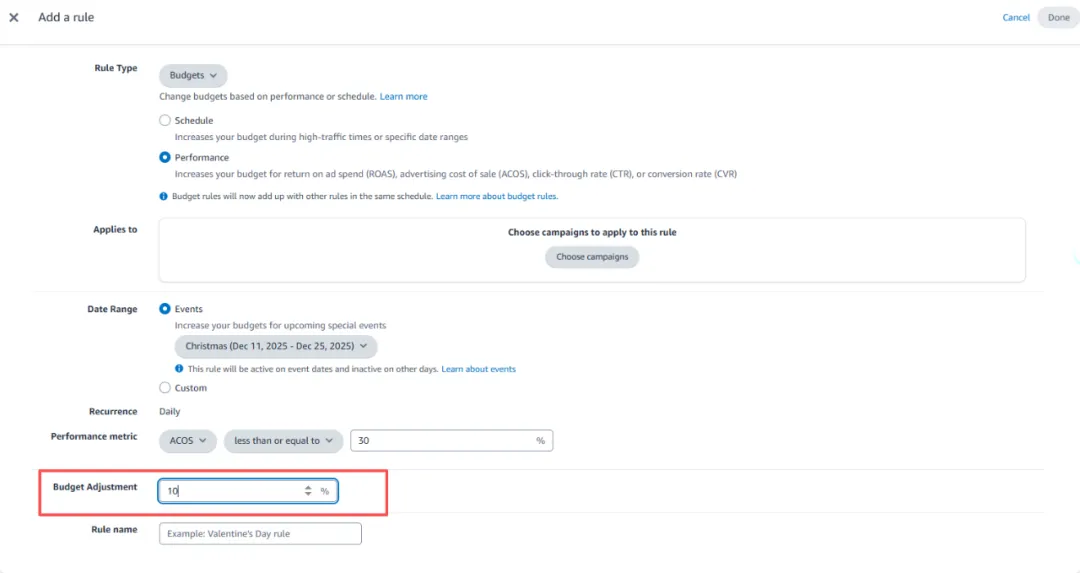
Task: Open Learn more about budget rules link
Action: tap(497, 196)
